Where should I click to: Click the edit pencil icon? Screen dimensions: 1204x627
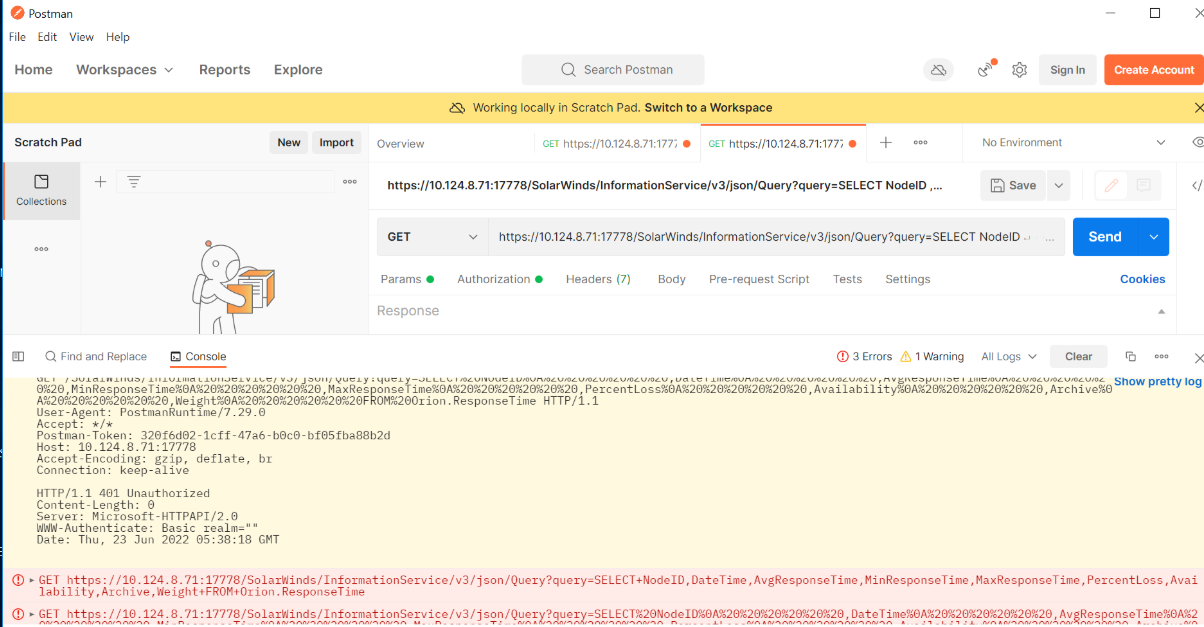1110,185
